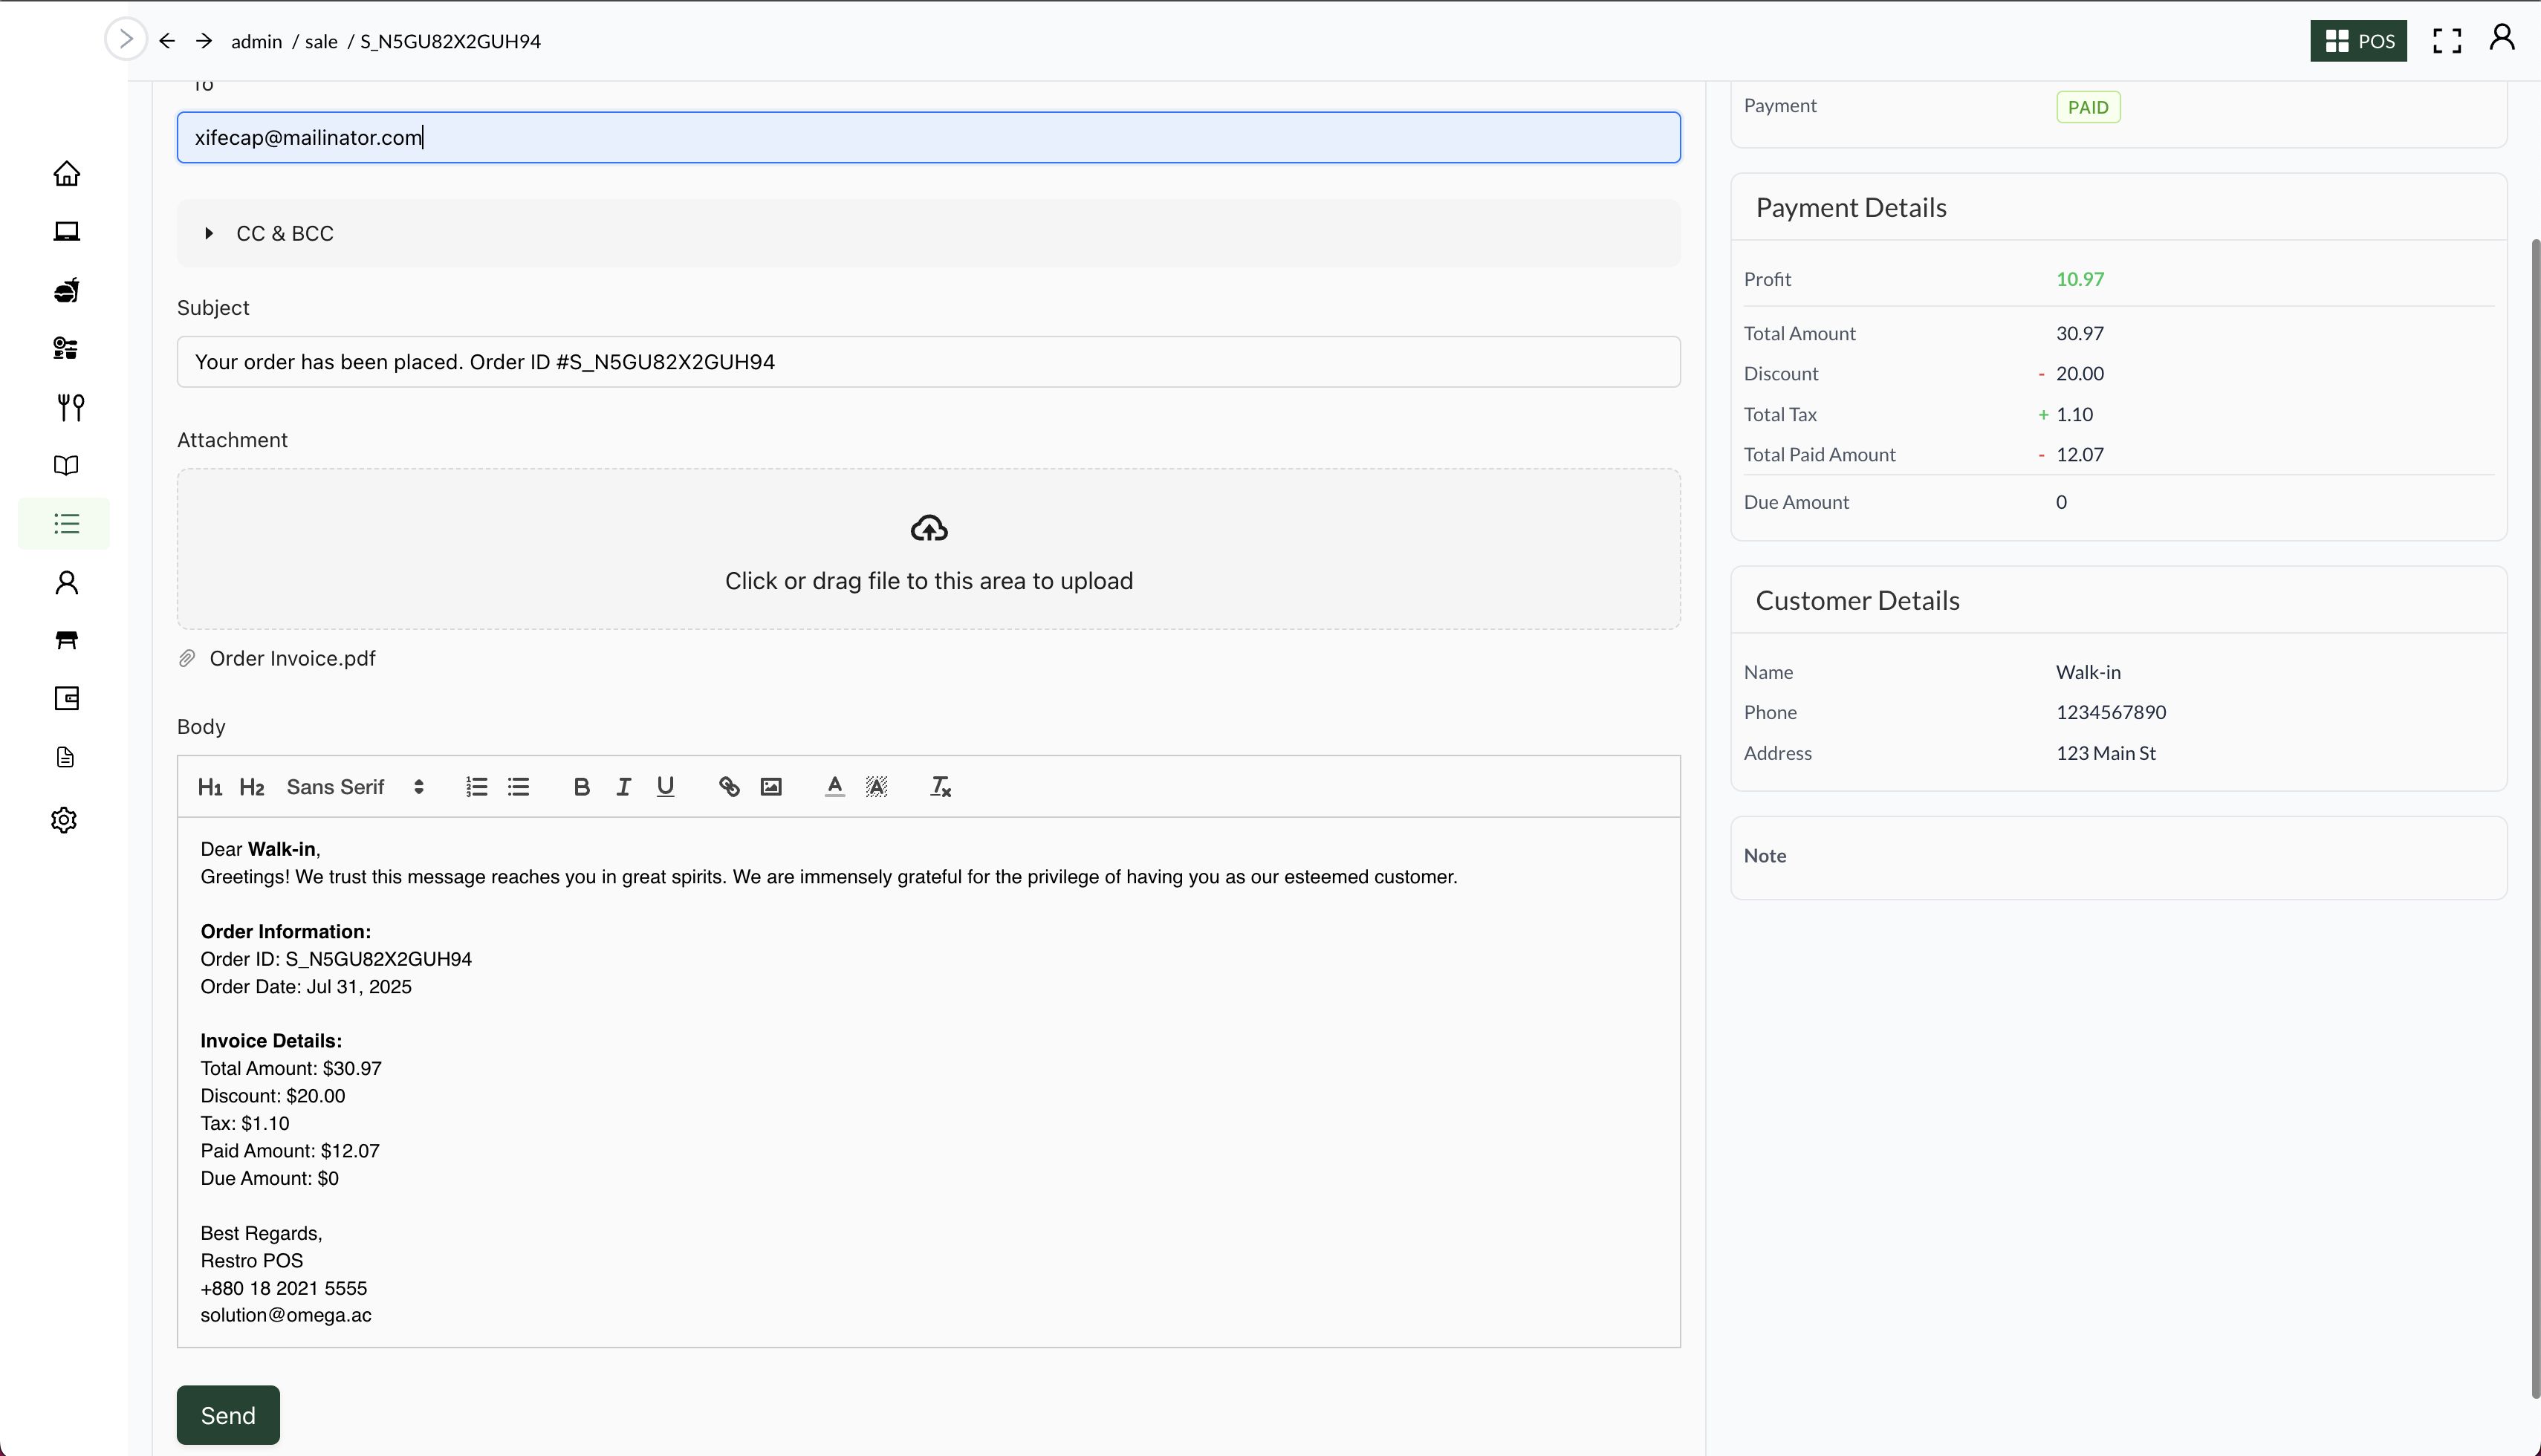2541x1456 pixels.
Task: Toggle underline formatting in editor
Action: pyautogui.click(x=665, y=787)
